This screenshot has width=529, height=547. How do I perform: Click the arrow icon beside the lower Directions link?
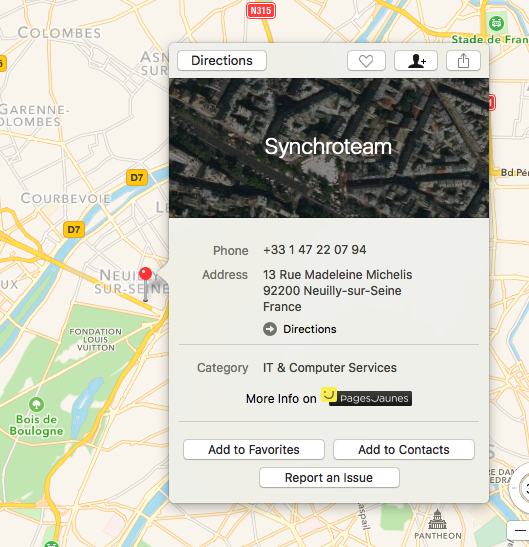[270, 329]
